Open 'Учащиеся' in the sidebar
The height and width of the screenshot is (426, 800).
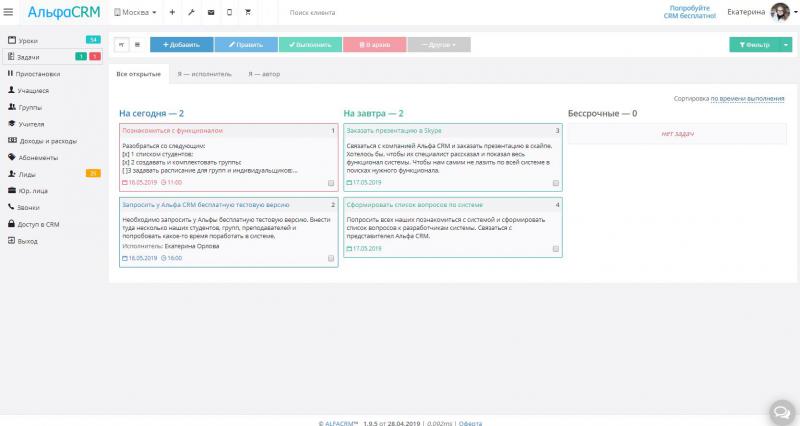tap(32, 90)
